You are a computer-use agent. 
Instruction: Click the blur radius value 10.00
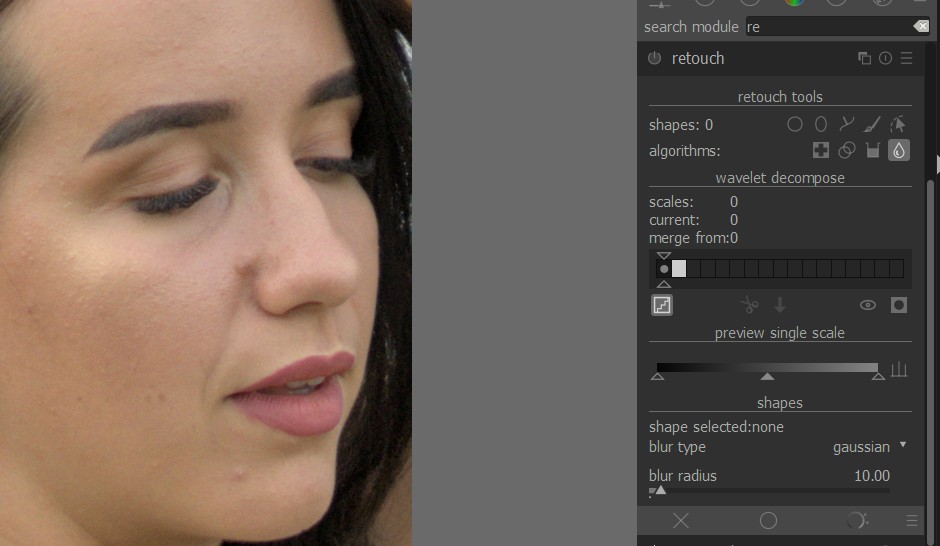pyautogui.click(x=872, y=475)
